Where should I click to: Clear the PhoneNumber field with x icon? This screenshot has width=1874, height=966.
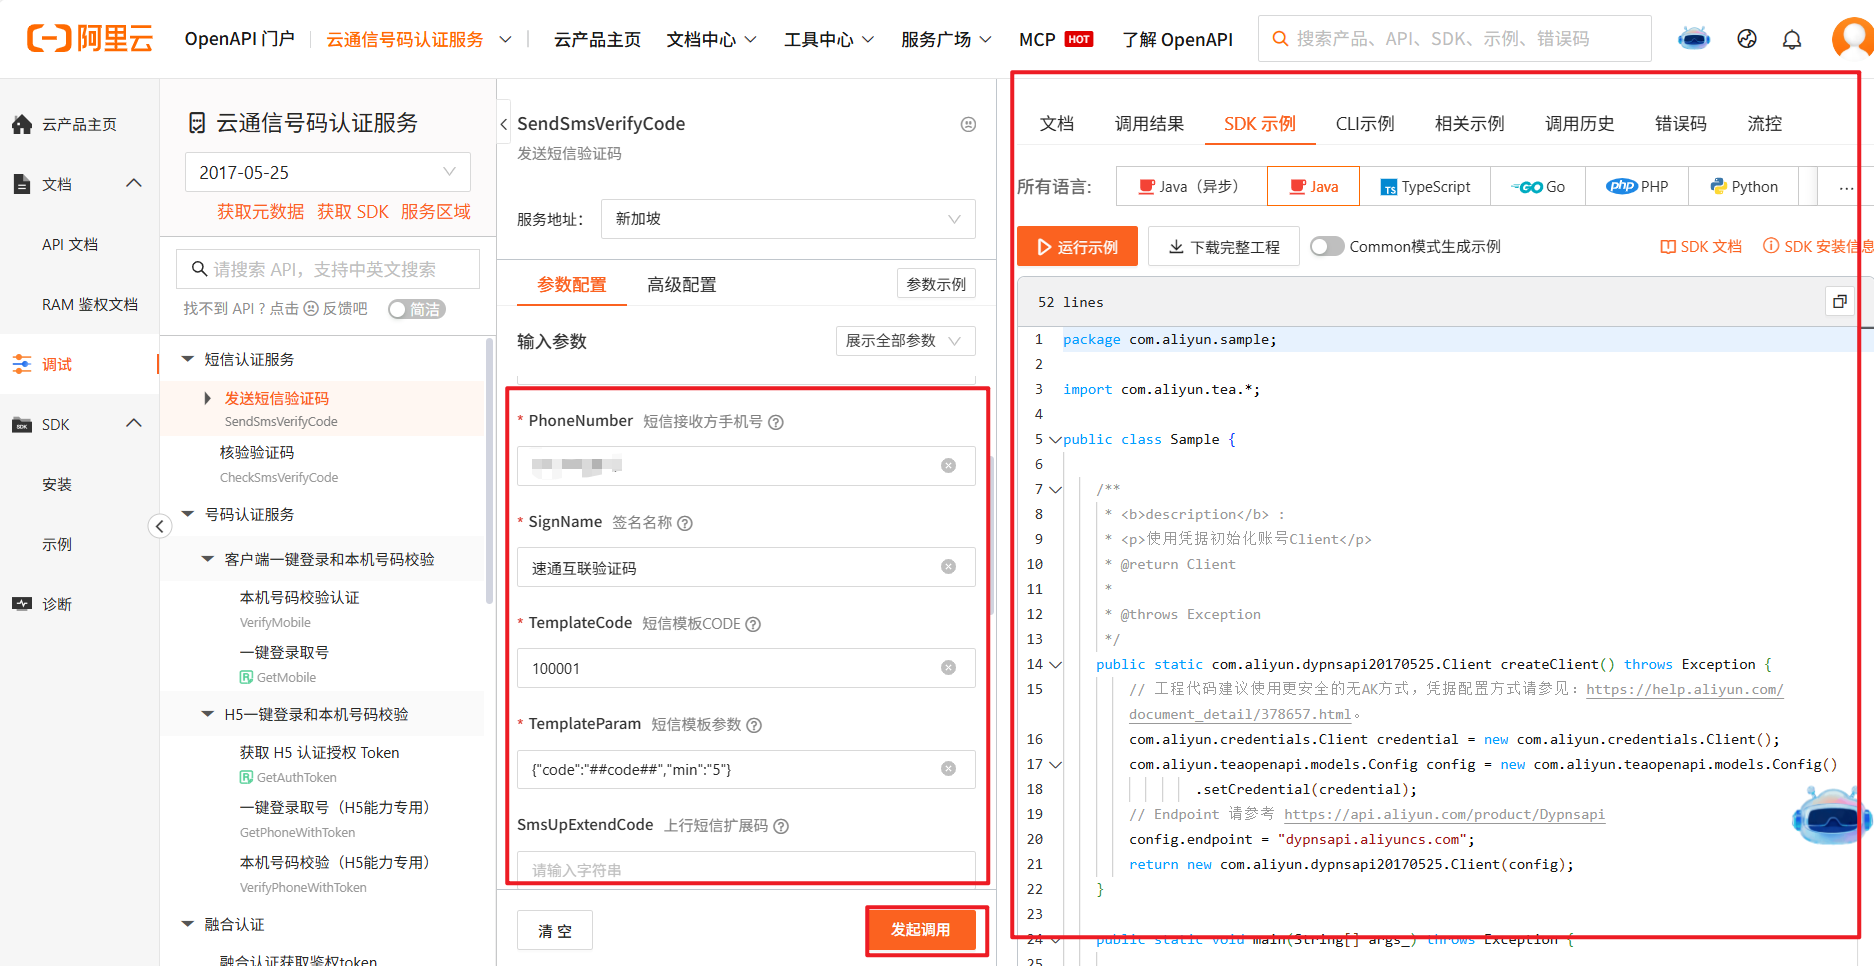click(948, 466)
